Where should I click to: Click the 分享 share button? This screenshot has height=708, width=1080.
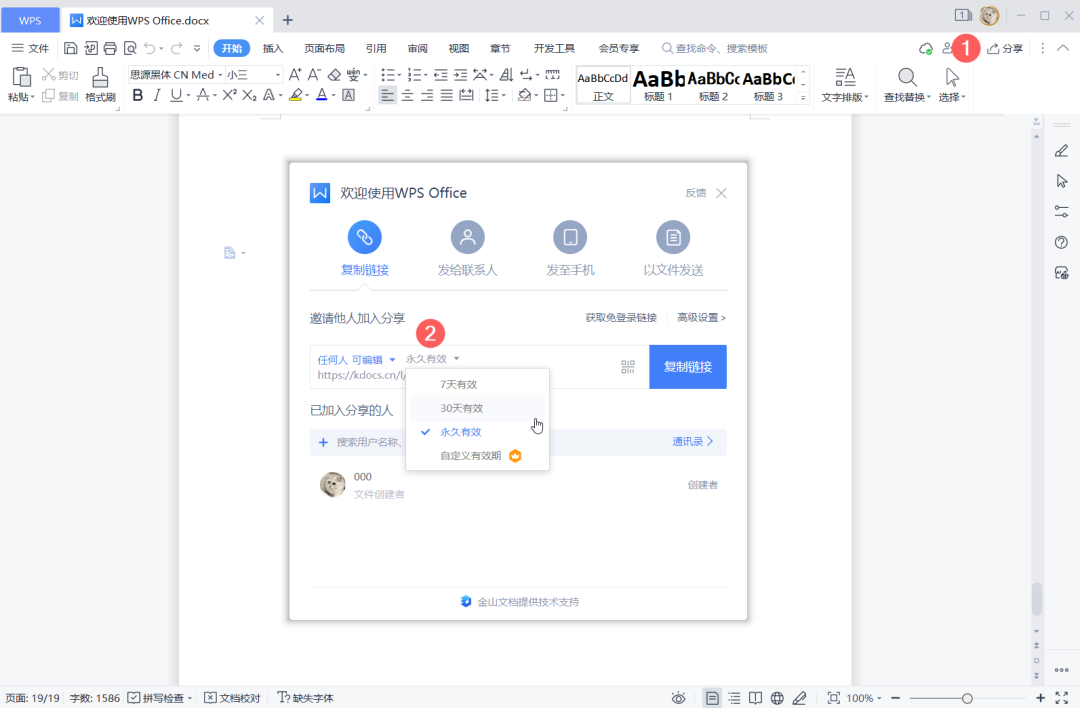point(1005,48)
